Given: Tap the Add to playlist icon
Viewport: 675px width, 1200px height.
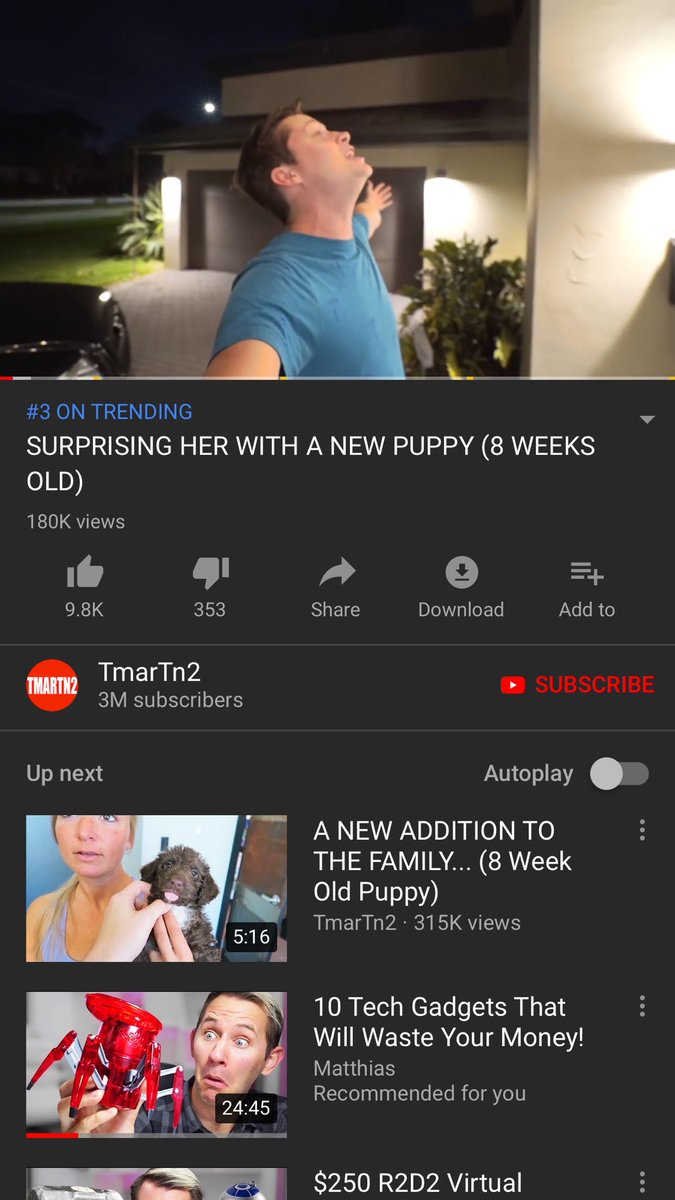Looking at the screenshot, I should pos(587,573).
